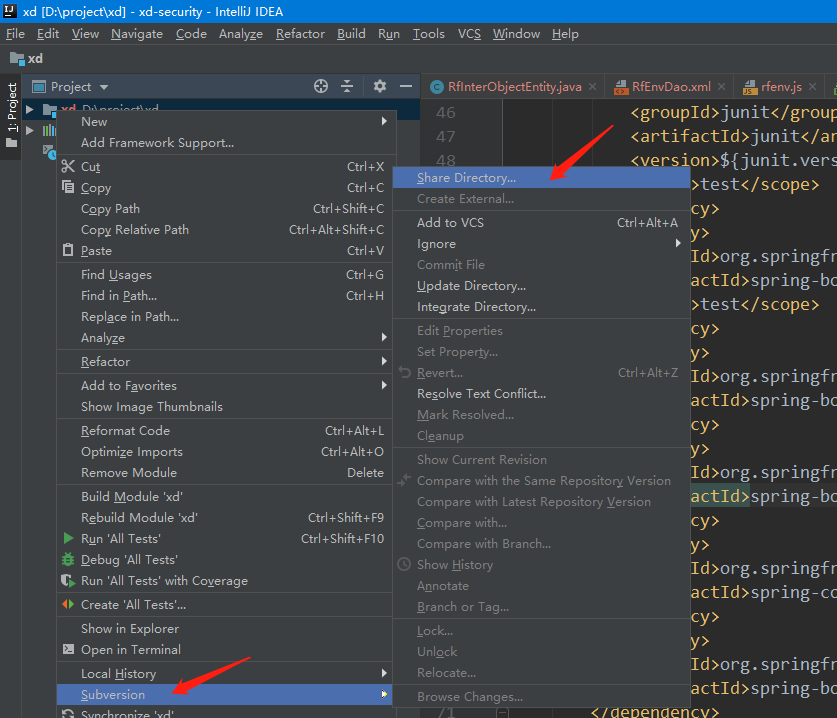Click the RfInterObjectEntity.java class icon
Screen dimensions: 837x718
coord(437,87)
